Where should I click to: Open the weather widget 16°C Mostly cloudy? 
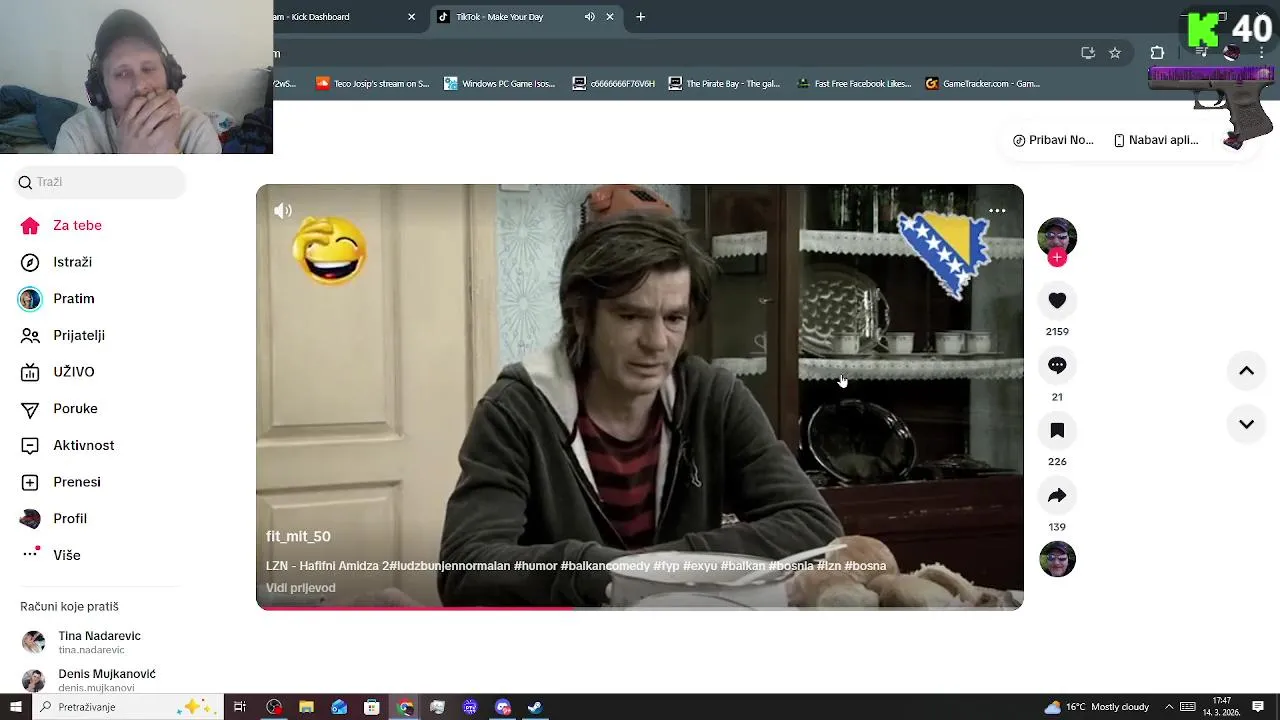1096,707
